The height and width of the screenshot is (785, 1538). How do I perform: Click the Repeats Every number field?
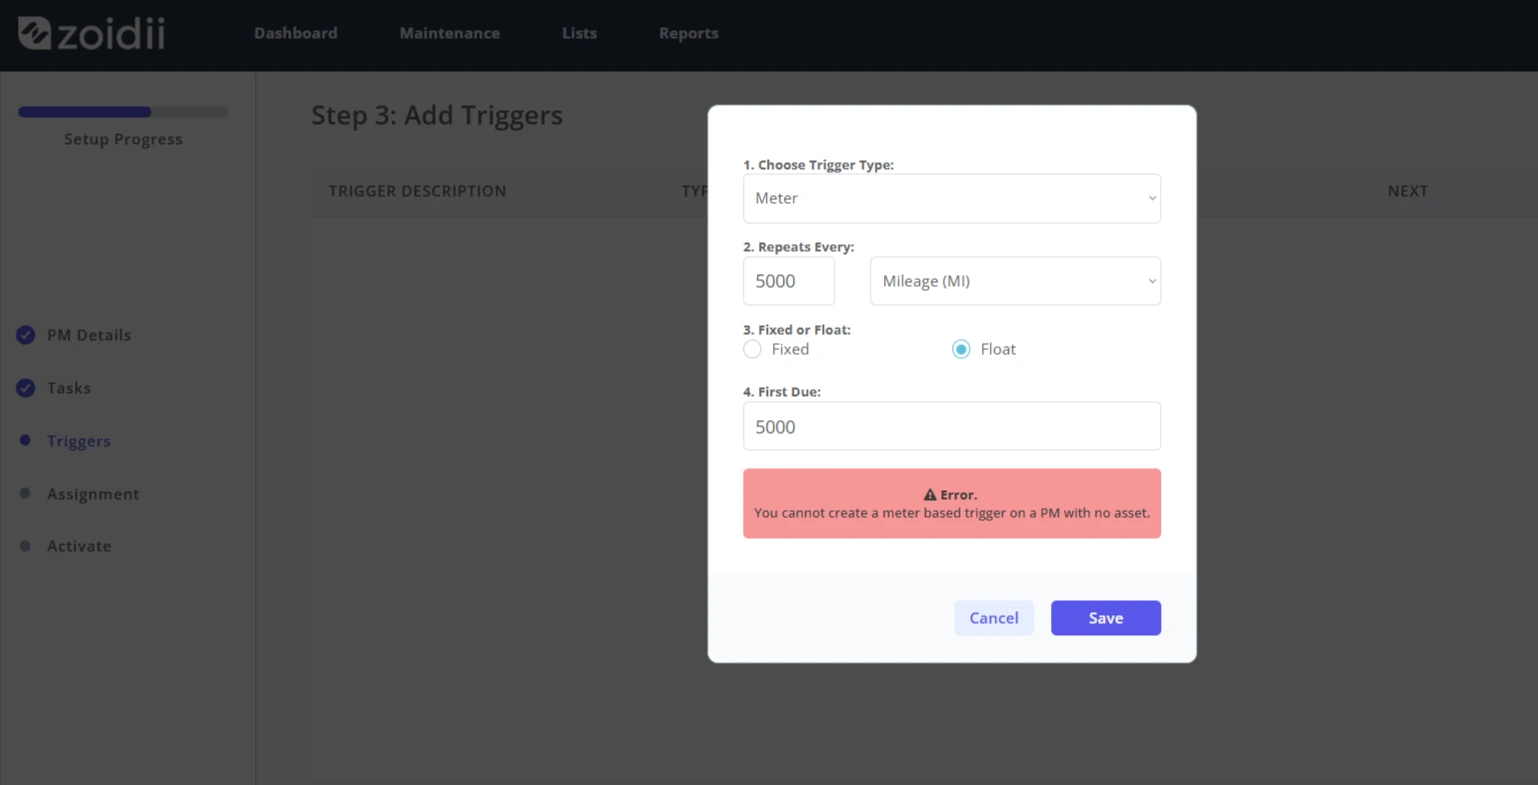pos(789,281)
